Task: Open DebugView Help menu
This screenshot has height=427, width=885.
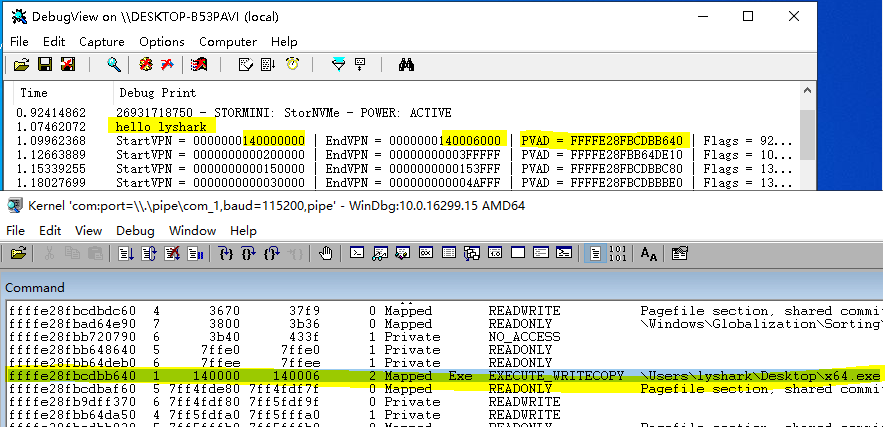Action: pyautogui.click(x=284, y=42)
